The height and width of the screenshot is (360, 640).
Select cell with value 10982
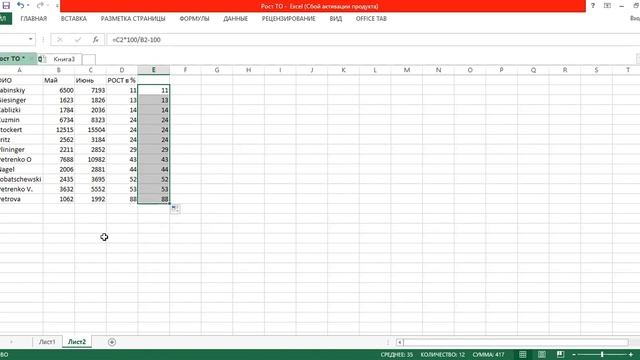pyautogui.click(x=90, y=160)
